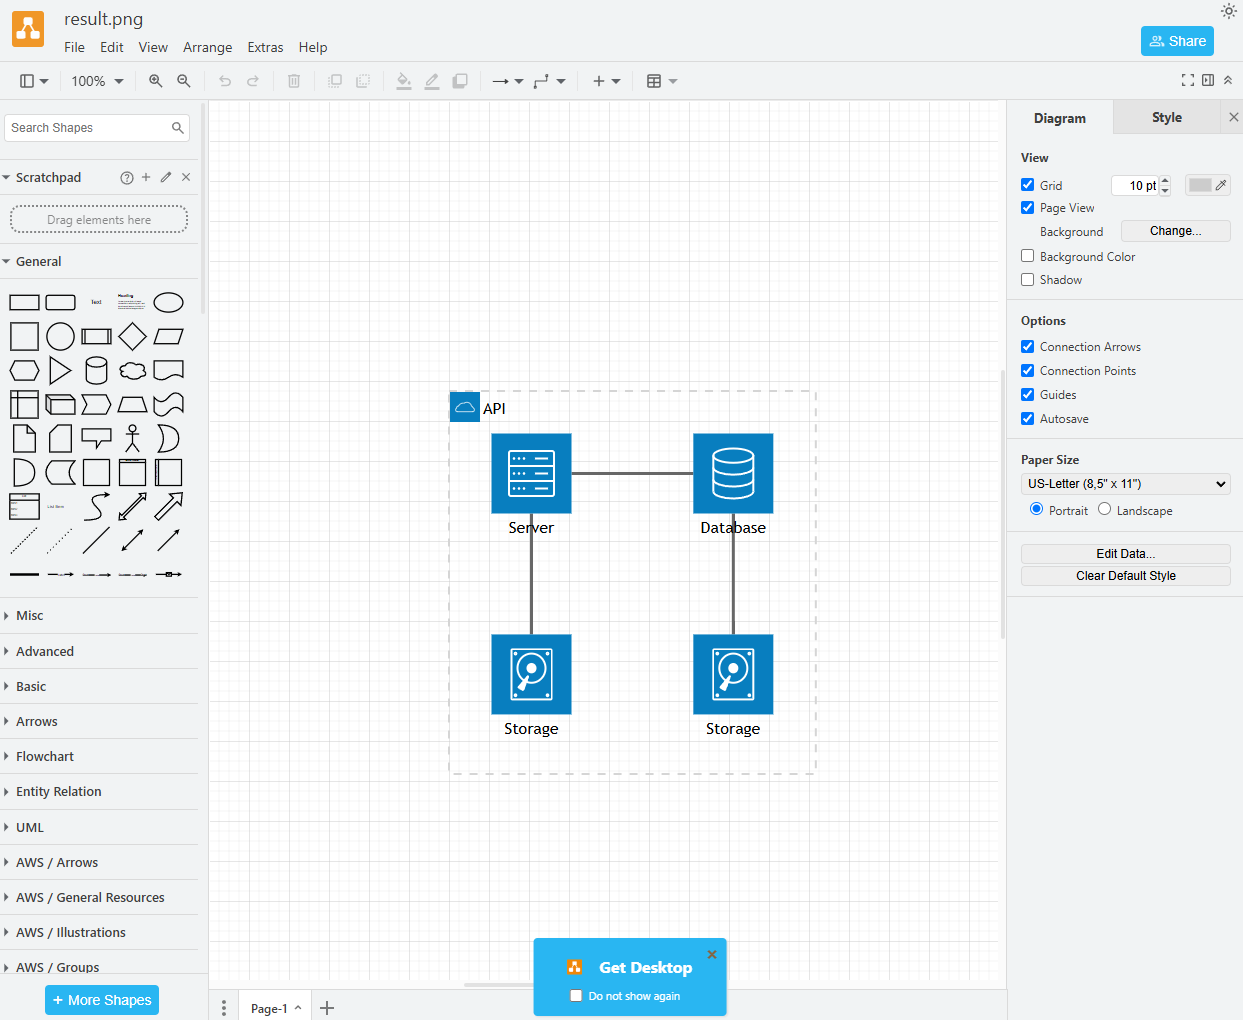1243x1020 pixels.
Task: Open Scratchpad help question icon
Action: click(x=127, y=178)
